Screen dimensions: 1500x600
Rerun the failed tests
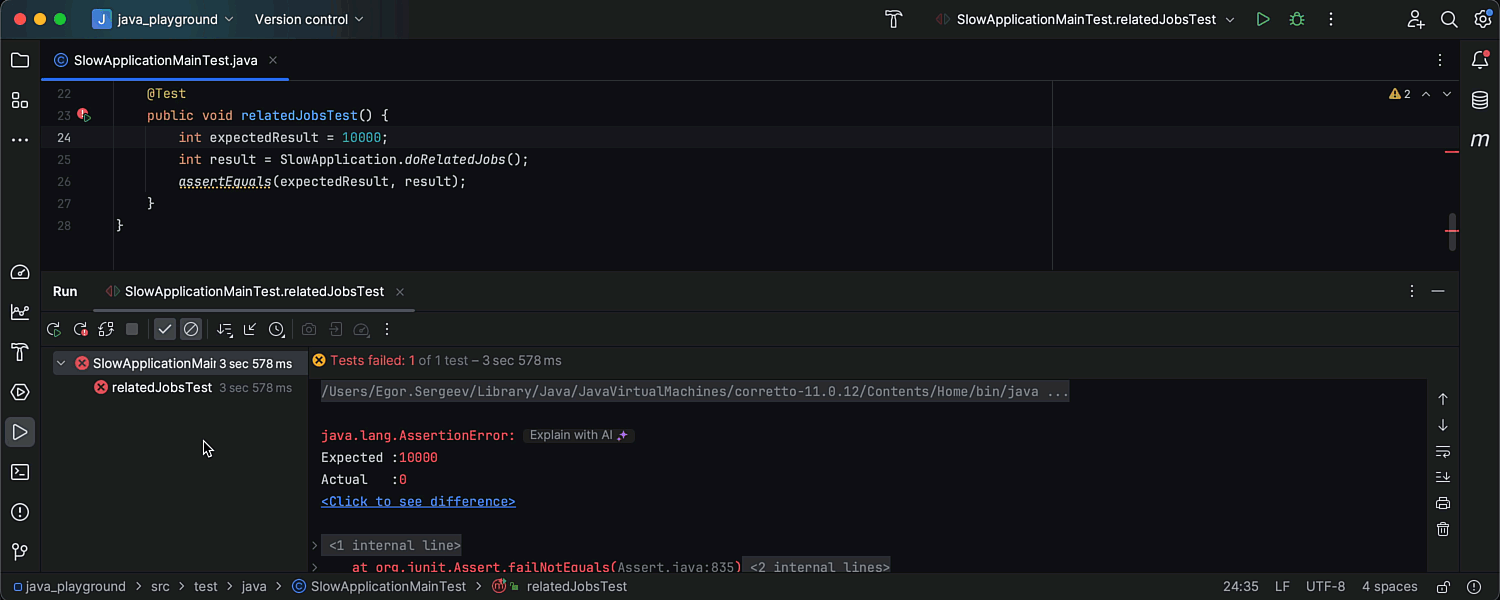pyautogui.click(x=80, y=329)
